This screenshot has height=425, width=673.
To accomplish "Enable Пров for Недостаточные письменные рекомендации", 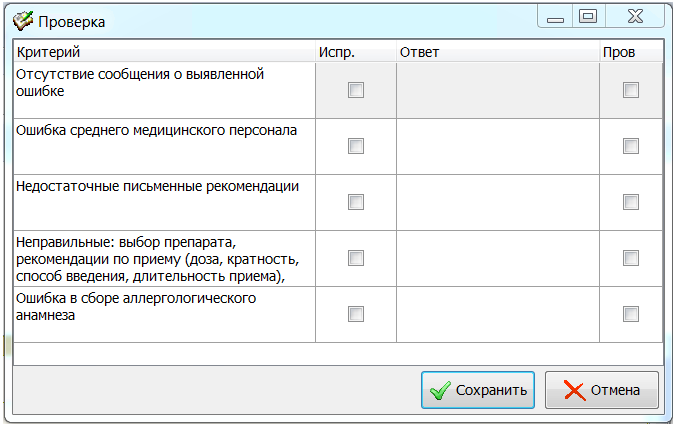I will (x=630, y=202).
